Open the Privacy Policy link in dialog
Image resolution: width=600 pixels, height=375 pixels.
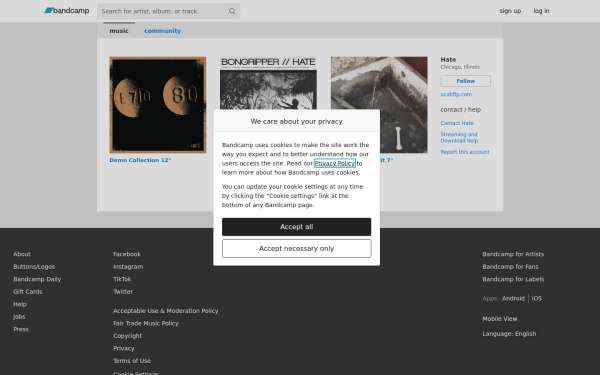(x=334, y=163)
